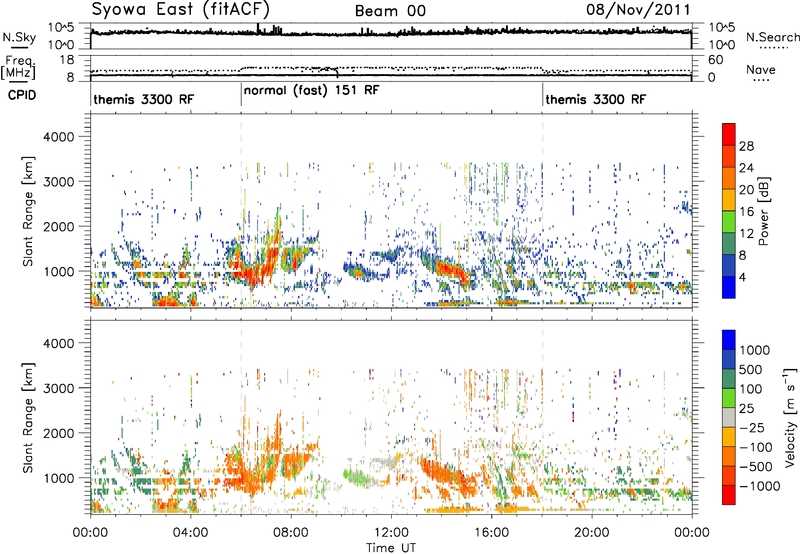Click the 'Beam 00' header label
This screenshot has width=800, height=554.
(x=390, y=11)
